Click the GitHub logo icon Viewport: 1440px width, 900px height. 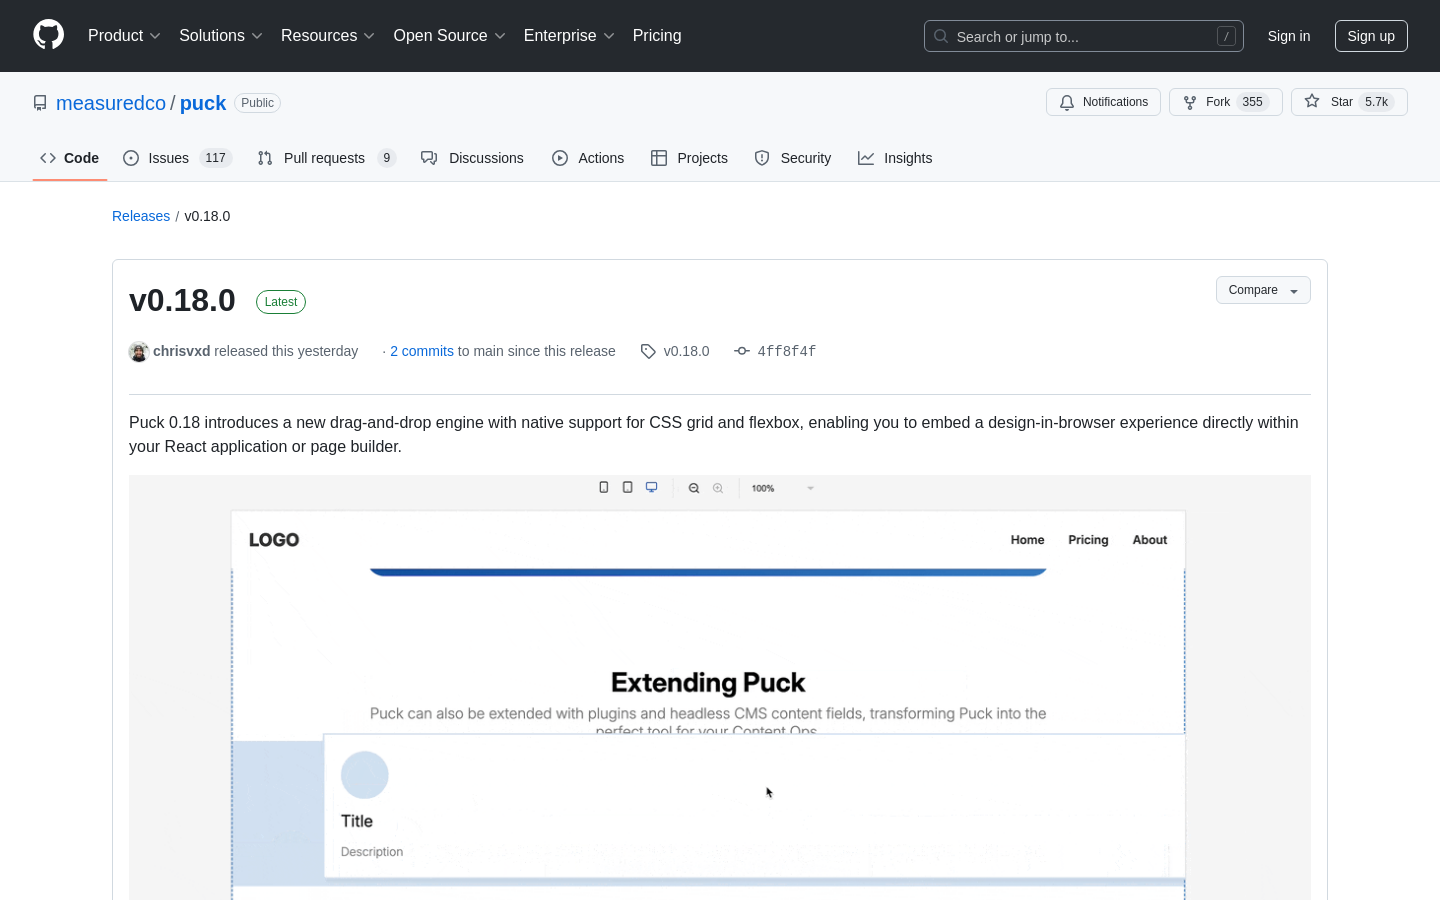[48, 35]
